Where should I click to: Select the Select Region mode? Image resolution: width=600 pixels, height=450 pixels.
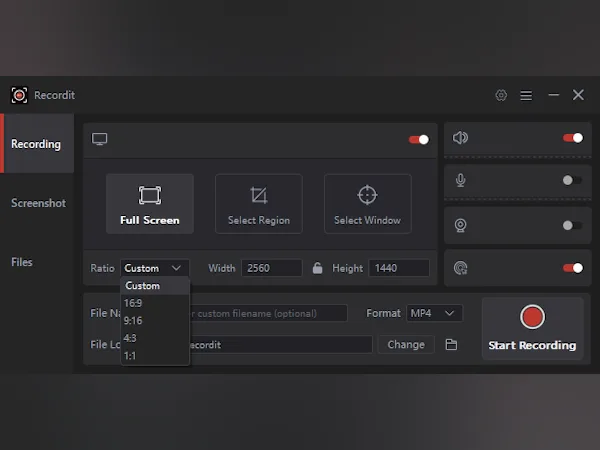(x=259, y=204)
